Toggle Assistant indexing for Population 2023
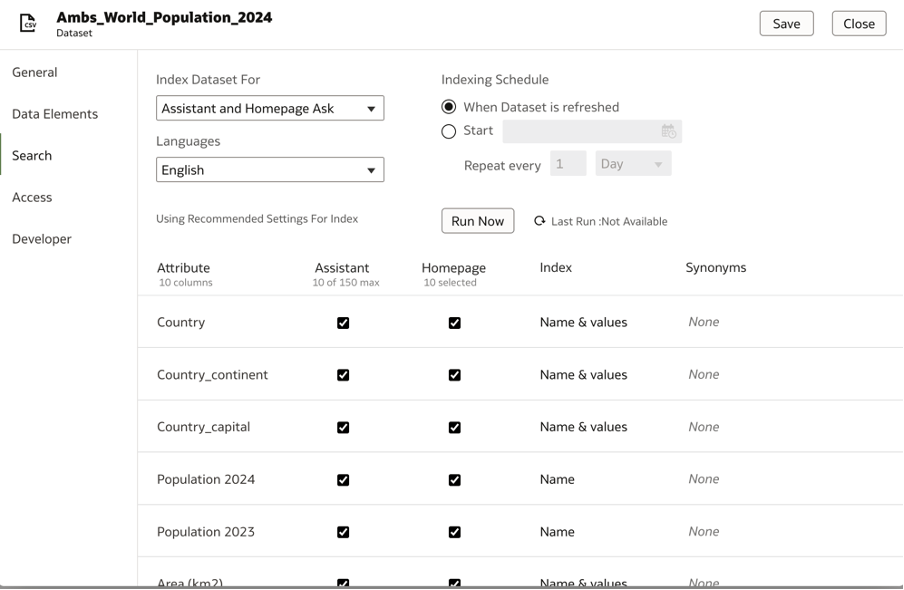The width and height of the screenshot is (904, 590). [x=343, y=531]
